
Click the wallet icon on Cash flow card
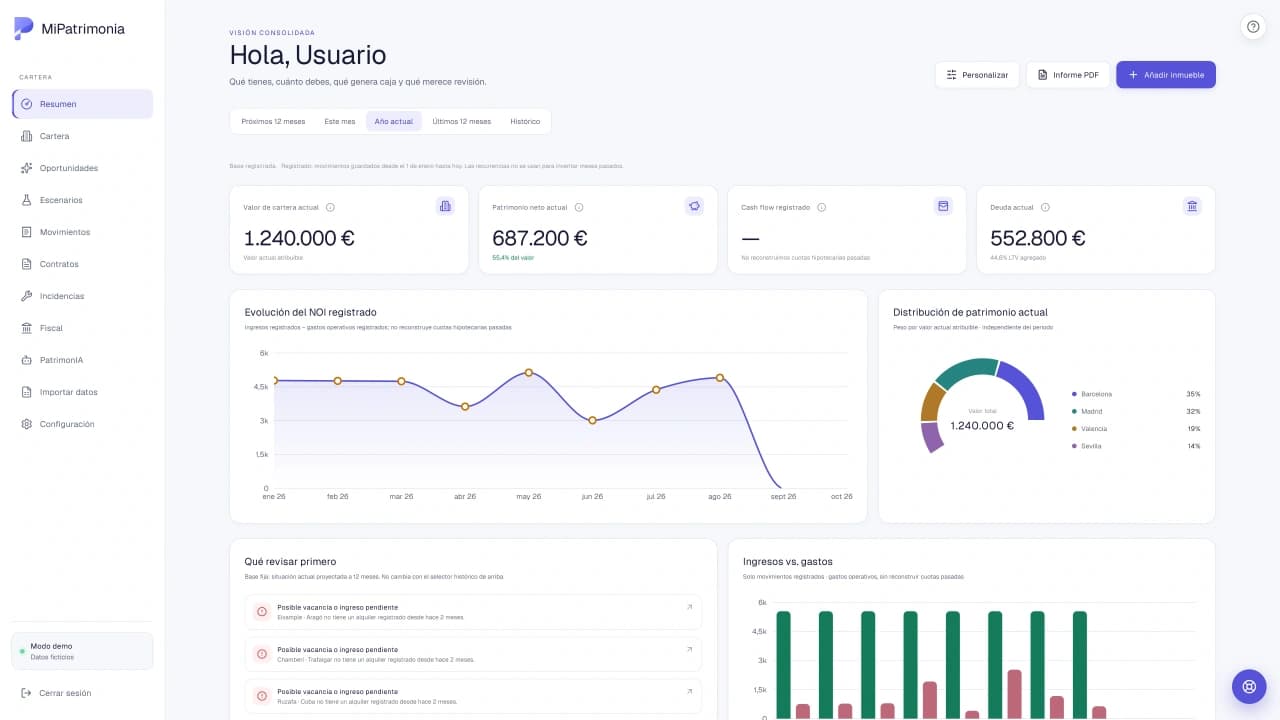(x=943, y=206)
